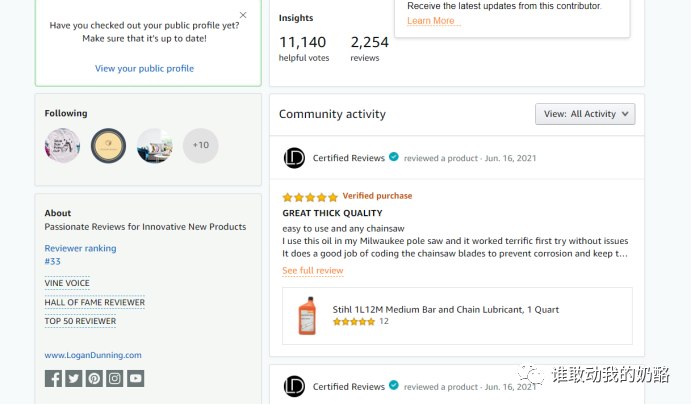The image size is (692, 405).
Task: Select the TOP 50 REVIEWER badge
Action: (80, 321)
